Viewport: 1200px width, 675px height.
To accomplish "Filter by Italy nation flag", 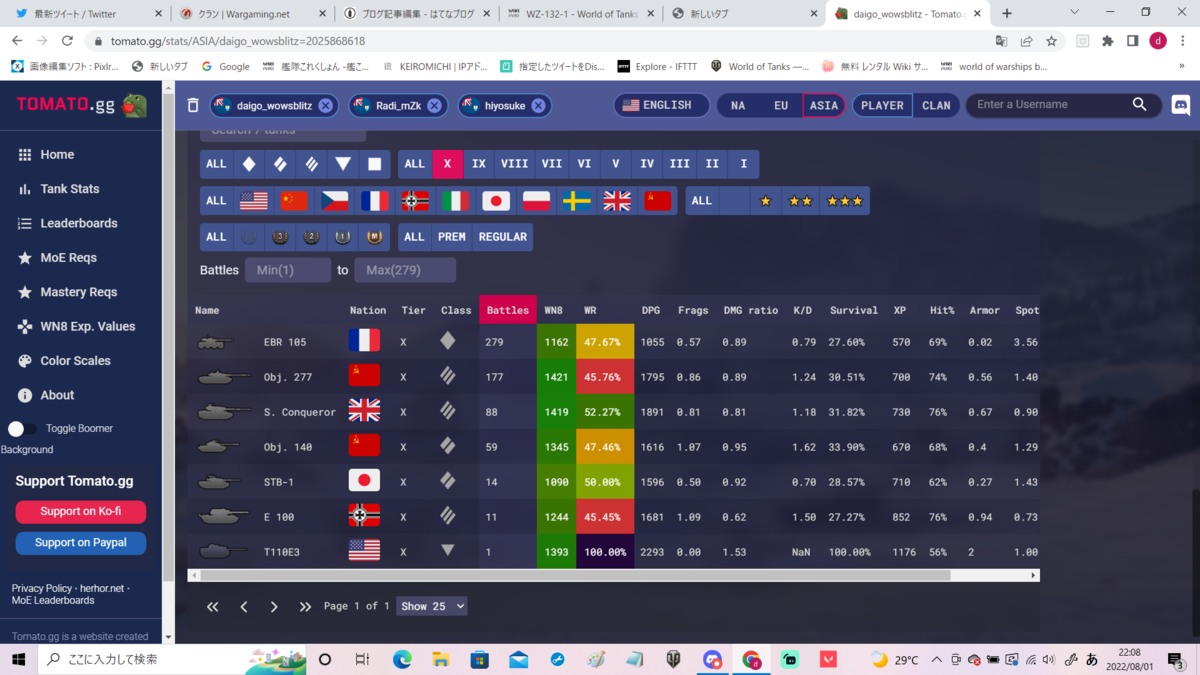I will tap(456, 201).
